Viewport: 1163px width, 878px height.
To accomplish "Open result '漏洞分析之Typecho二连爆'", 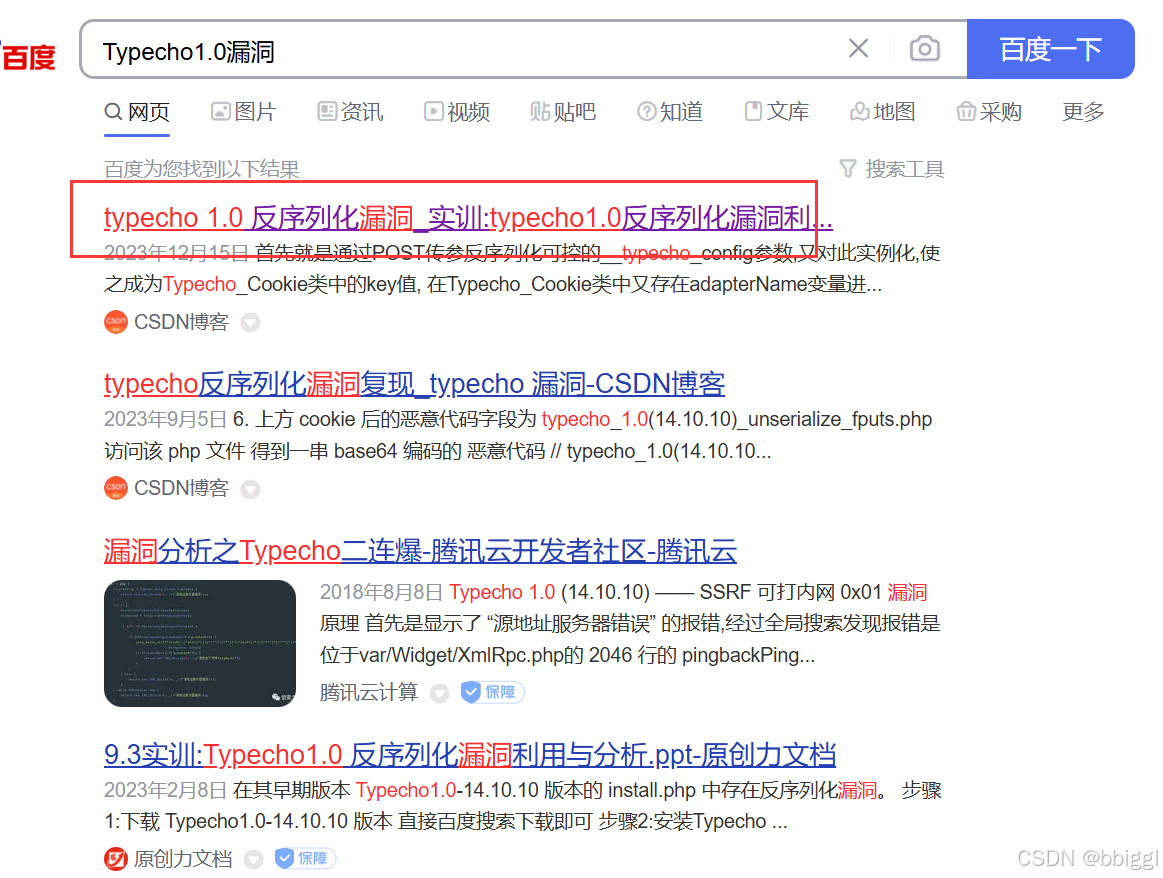I will coord(420,551).
